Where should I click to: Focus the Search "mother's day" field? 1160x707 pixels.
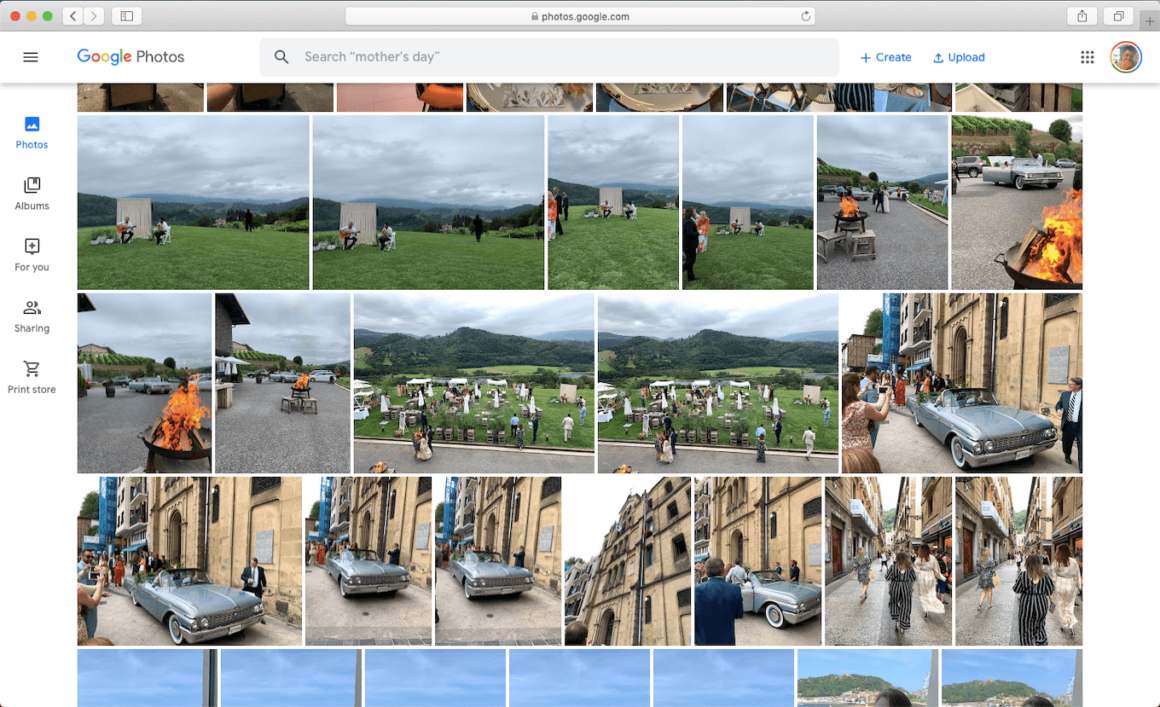point(549,57)
